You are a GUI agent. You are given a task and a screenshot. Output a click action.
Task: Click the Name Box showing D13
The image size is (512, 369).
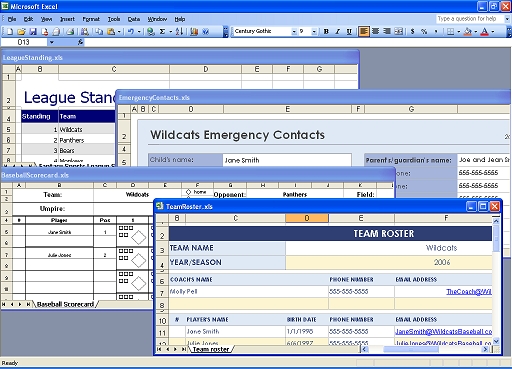click(24, 42)
